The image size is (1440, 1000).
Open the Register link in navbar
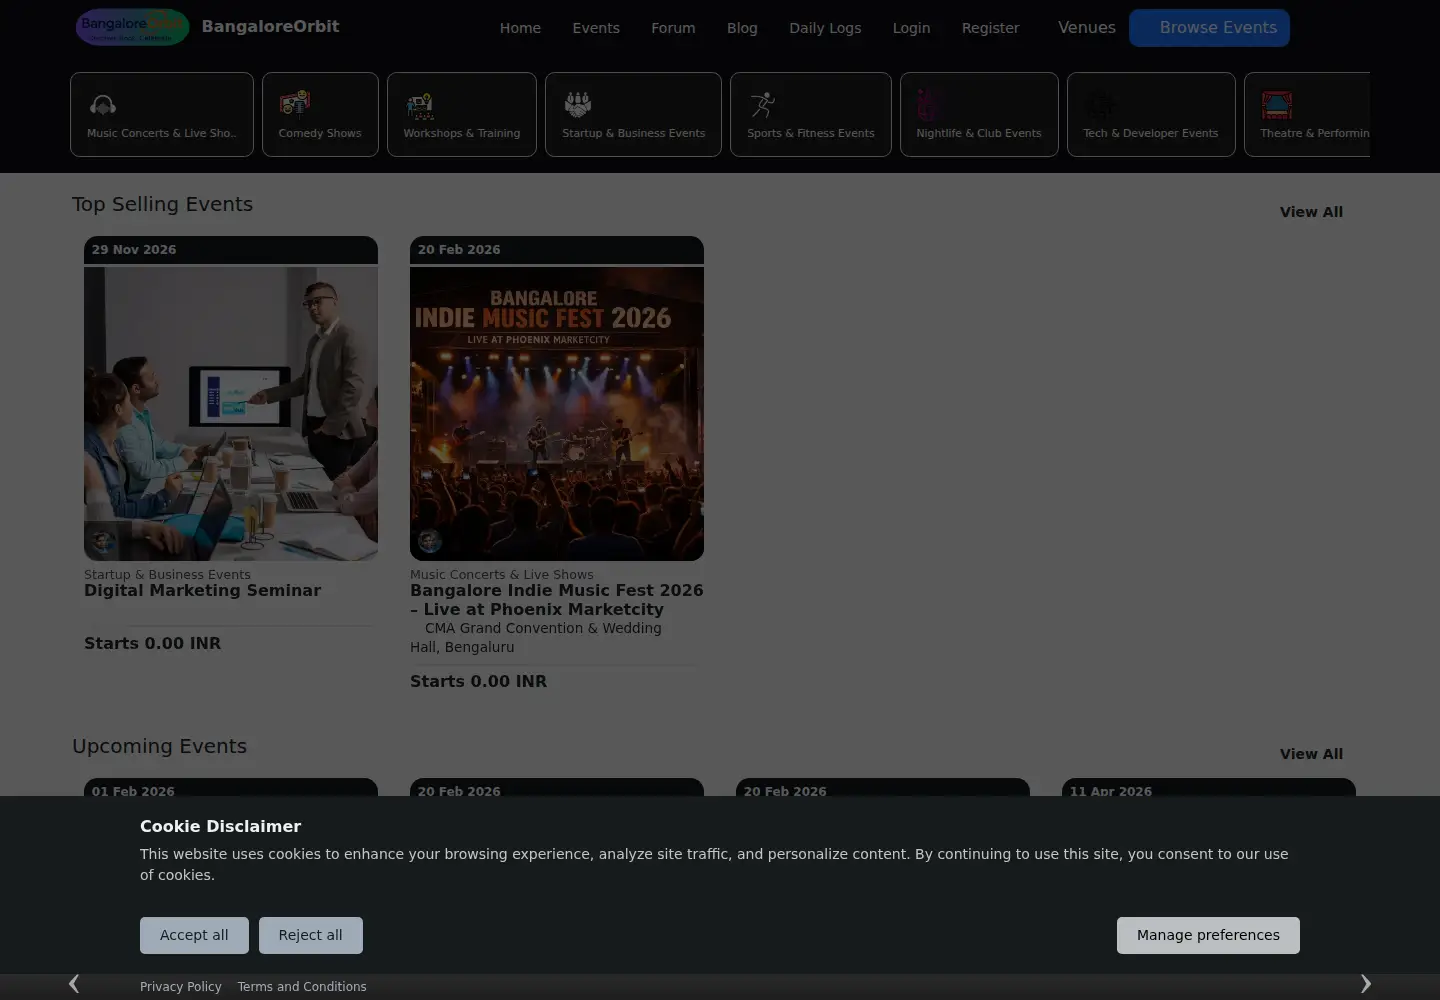click(x=990, y=28)
